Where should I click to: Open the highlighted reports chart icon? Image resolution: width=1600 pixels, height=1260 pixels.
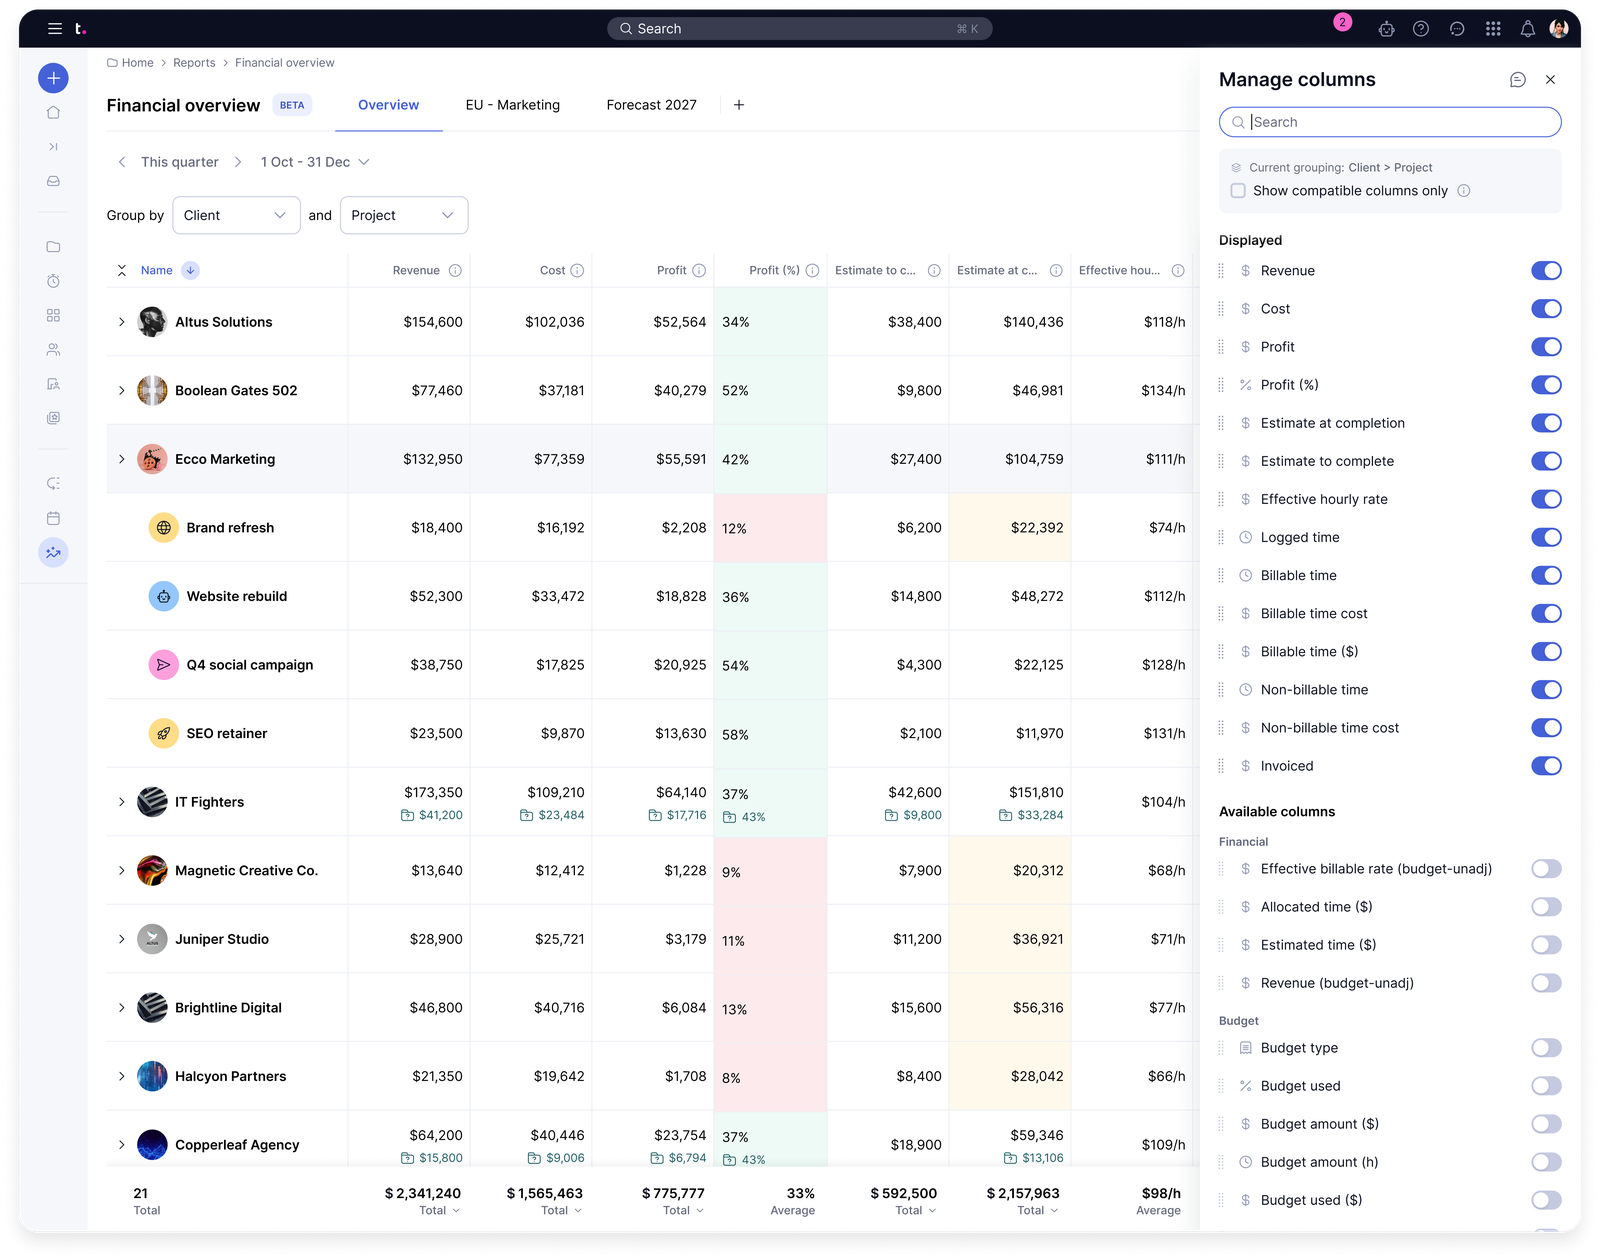(53, 552)
